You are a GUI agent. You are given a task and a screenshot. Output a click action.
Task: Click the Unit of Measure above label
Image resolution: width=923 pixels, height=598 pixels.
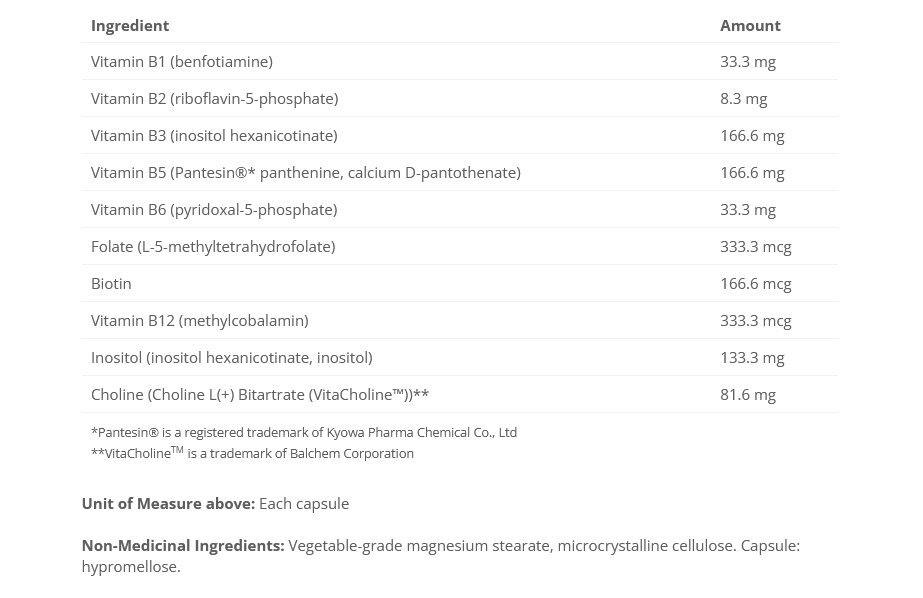tap(168, 503)
